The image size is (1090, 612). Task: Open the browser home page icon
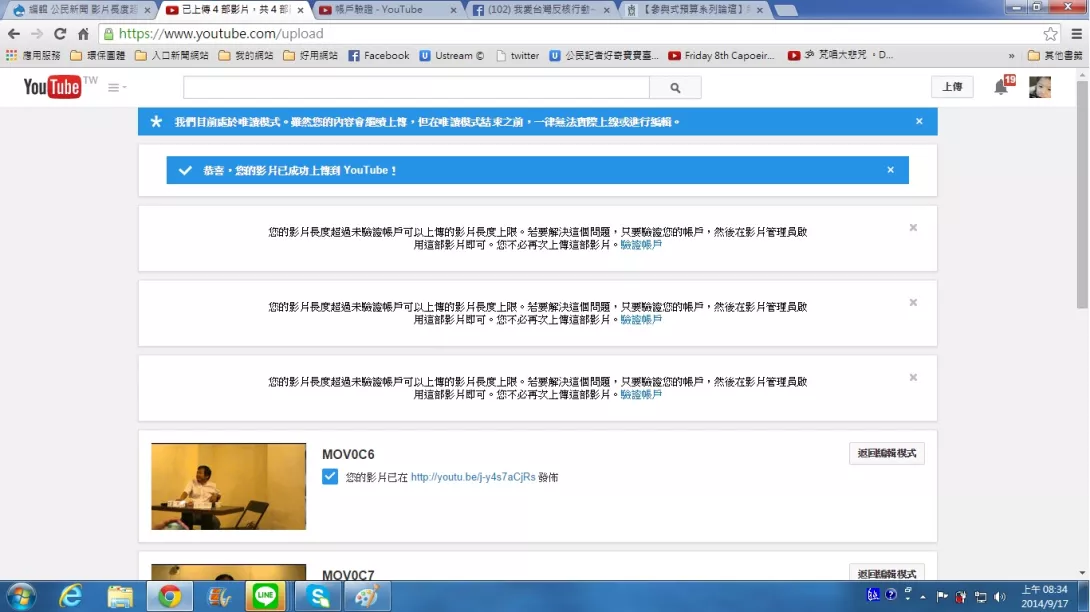coord(83,33)
